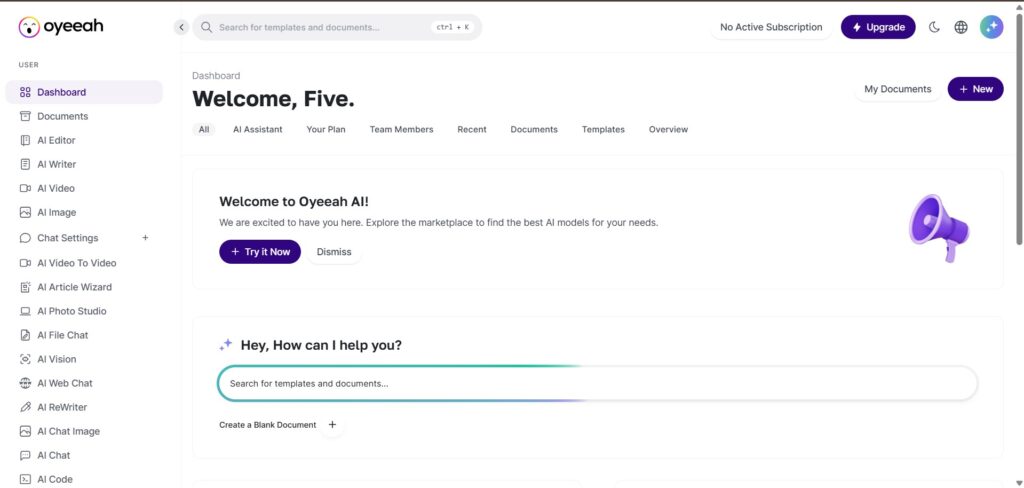Click the assistant search input field

[598, 383]
